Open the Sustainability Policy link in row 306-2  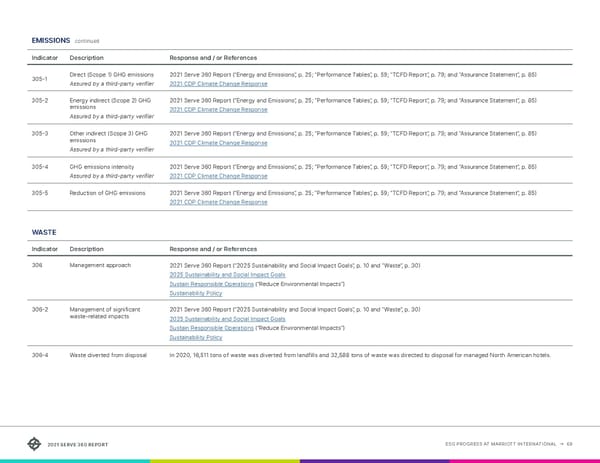196,338
